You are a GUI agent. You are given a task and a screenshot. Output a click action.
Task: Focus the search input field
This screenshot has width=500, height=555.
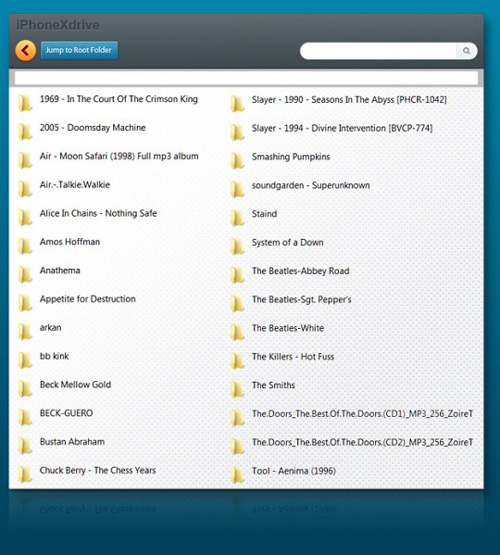coord(379,51)
